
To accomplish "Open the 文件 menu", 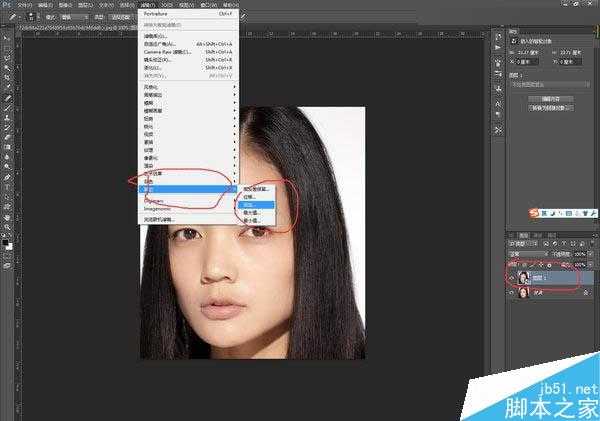I will tap(25, 5).
